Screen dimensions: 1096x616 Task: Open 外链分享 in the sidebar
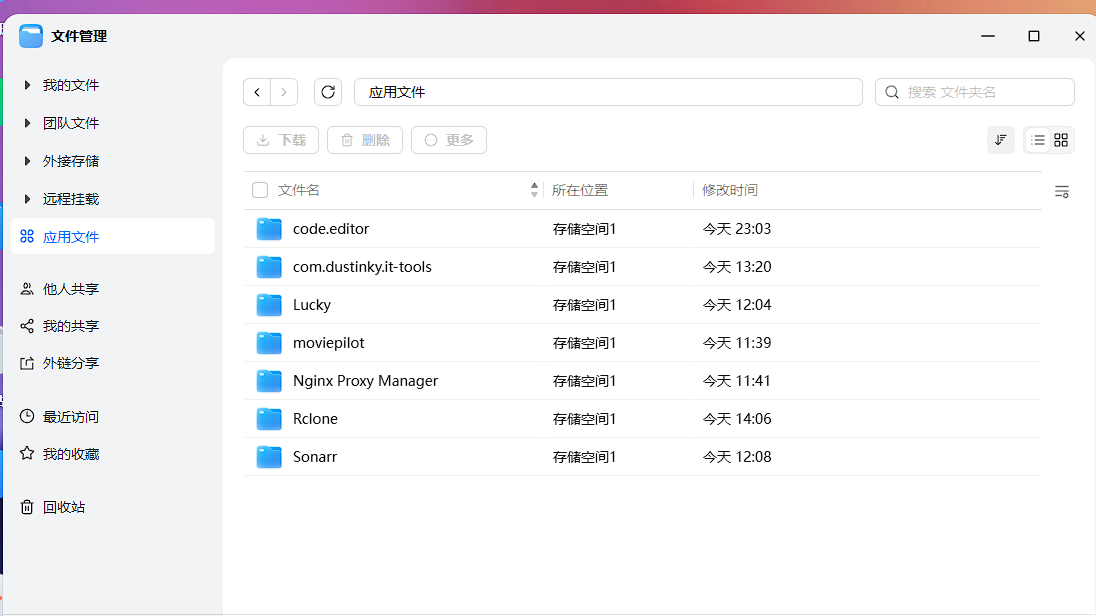click(x=70, y=363)
